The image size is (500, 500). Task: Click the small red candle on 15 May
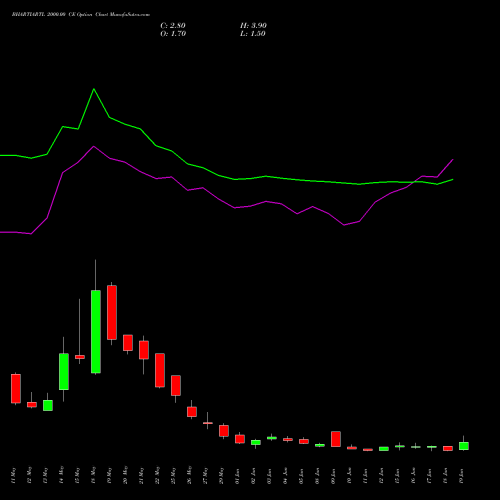(x=80, y=357)
